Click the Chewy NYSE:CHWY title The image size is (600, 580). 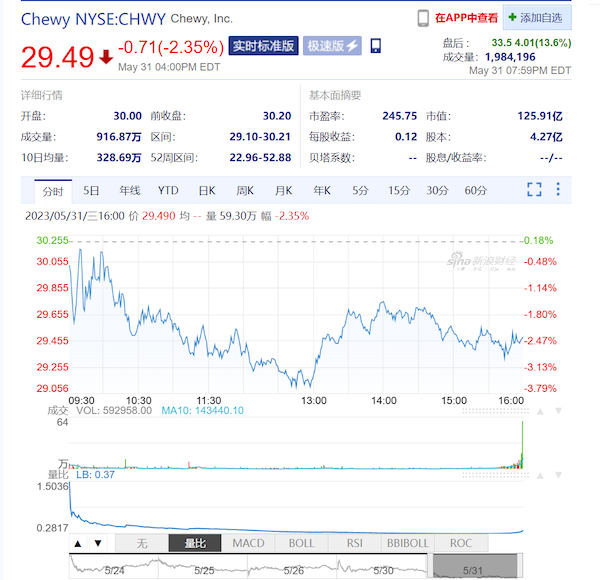[x=93, y=19]
